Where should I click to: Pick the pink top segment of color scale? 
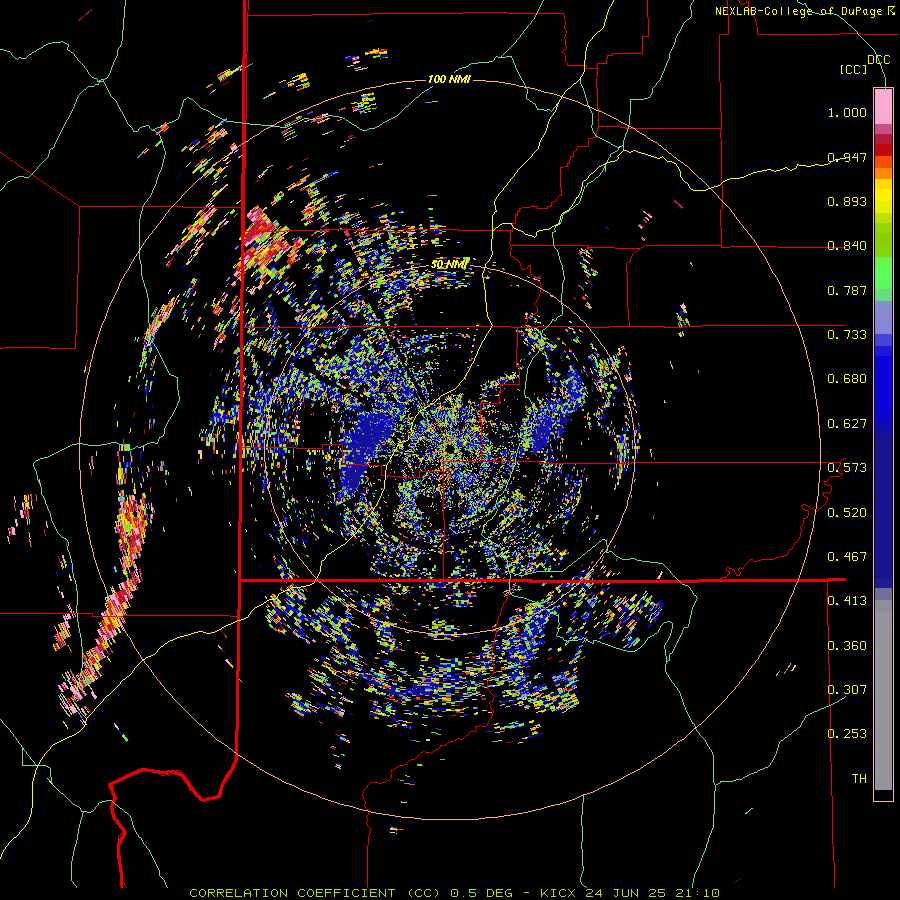coord(883,106)
